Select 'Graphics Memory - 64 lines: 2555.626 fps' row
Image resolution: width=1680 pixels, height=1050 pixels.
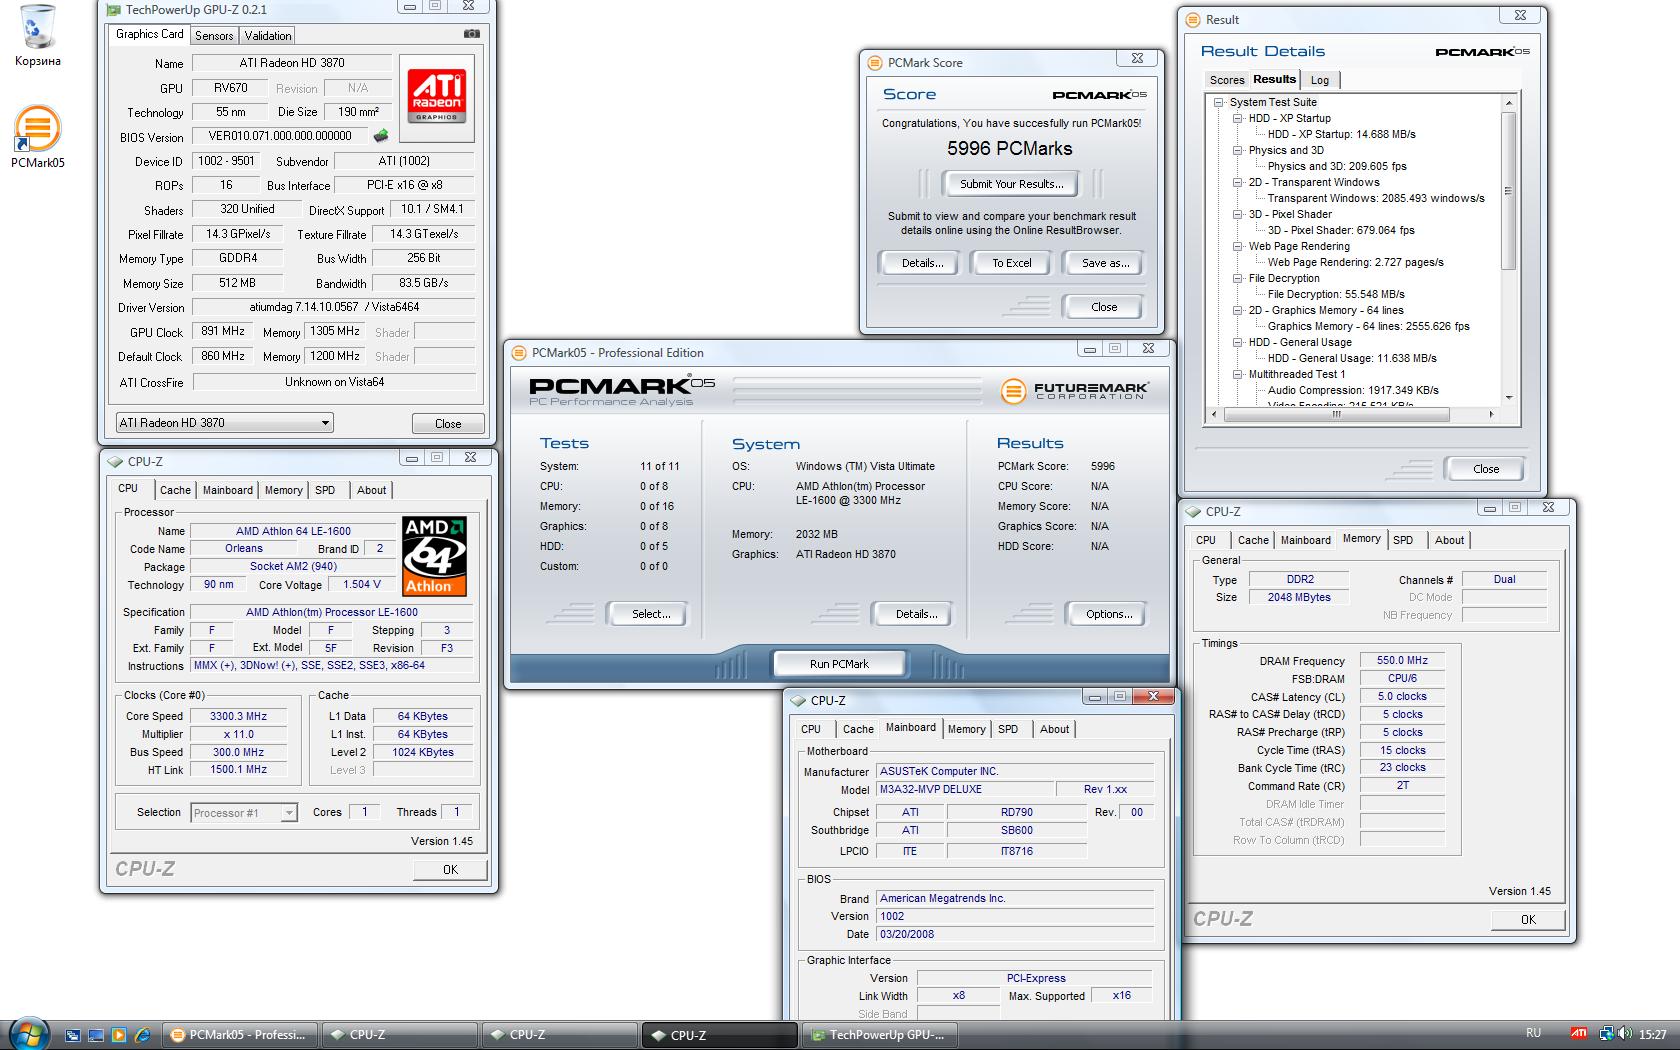(x=1368, y=326)
